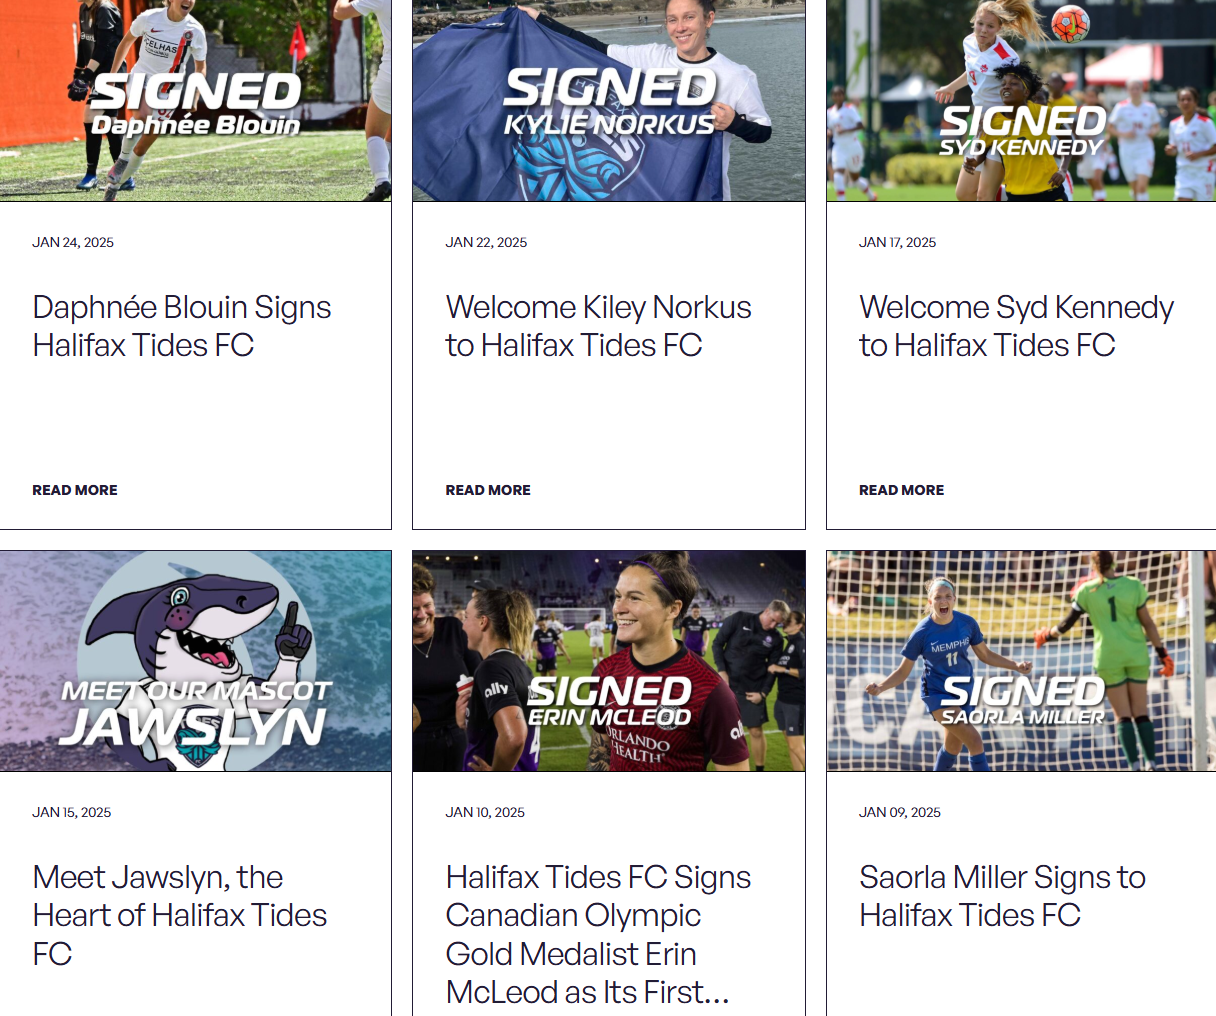Open headline "Saorla Miller Signs to Halifax Tides FC"

pos(1002,896)
